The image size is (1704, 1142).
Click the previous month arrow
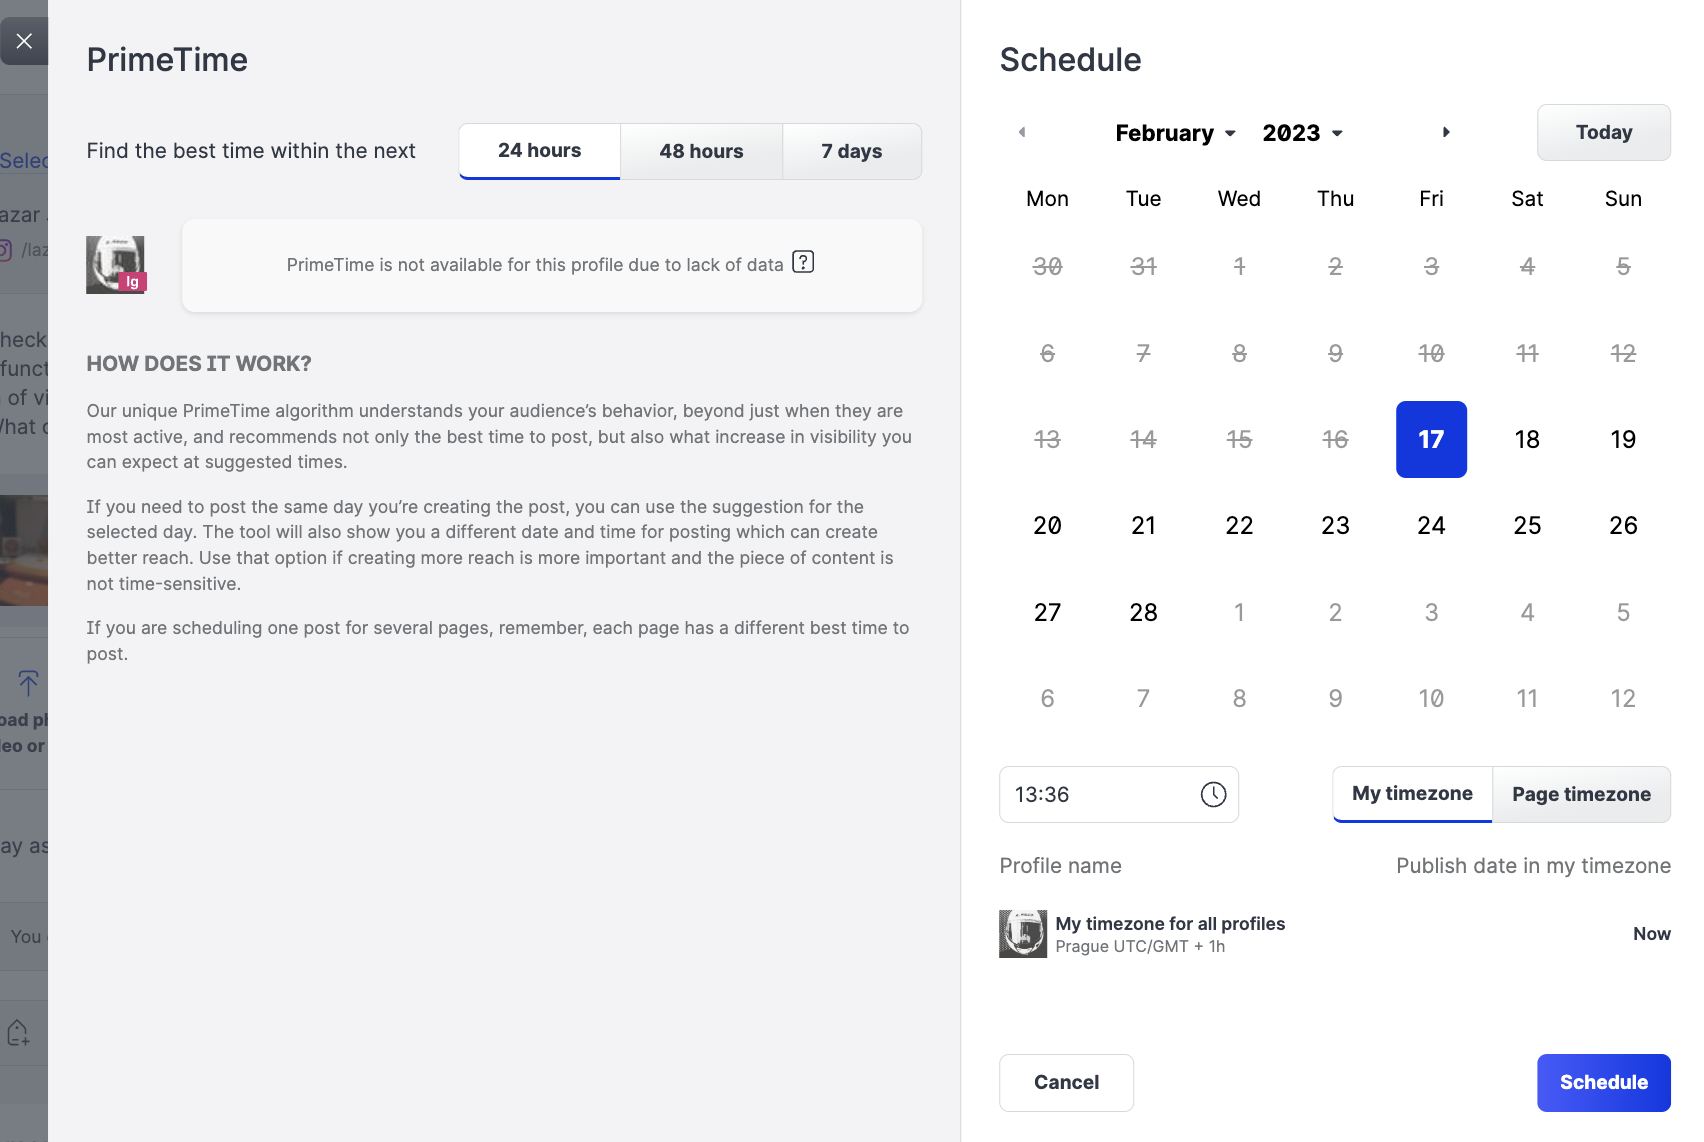1022,132
